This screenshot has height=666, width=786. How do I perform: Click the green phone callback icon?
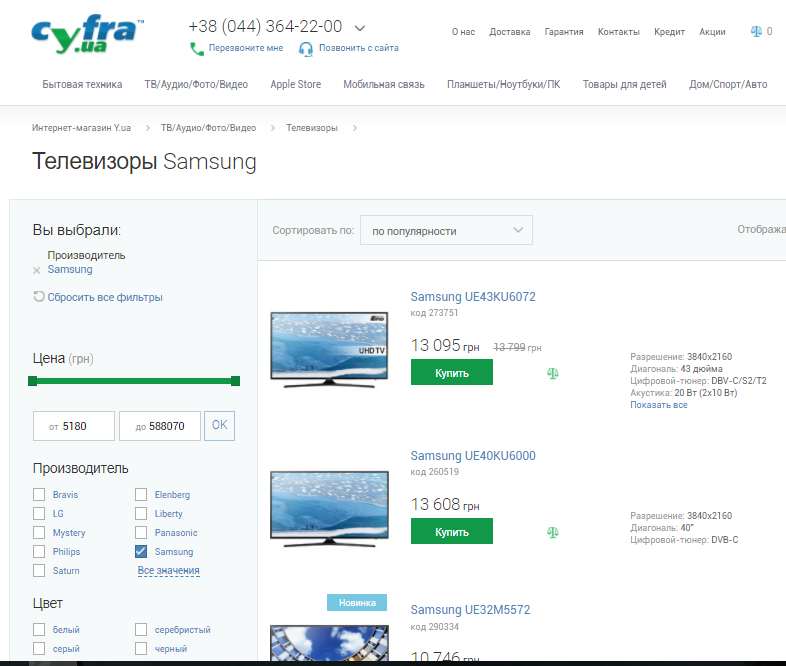197,49
